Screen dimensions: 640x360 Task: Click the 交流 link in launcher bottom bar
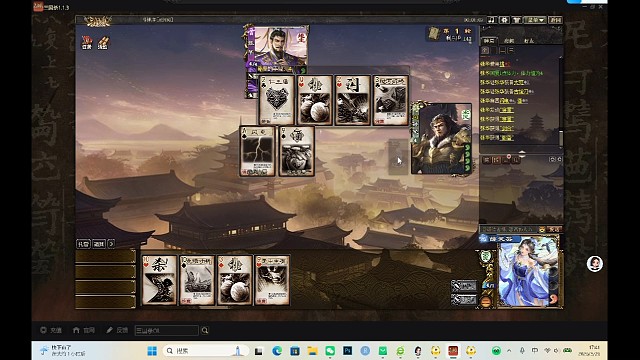pyautogui.click(x=51, y=330)
